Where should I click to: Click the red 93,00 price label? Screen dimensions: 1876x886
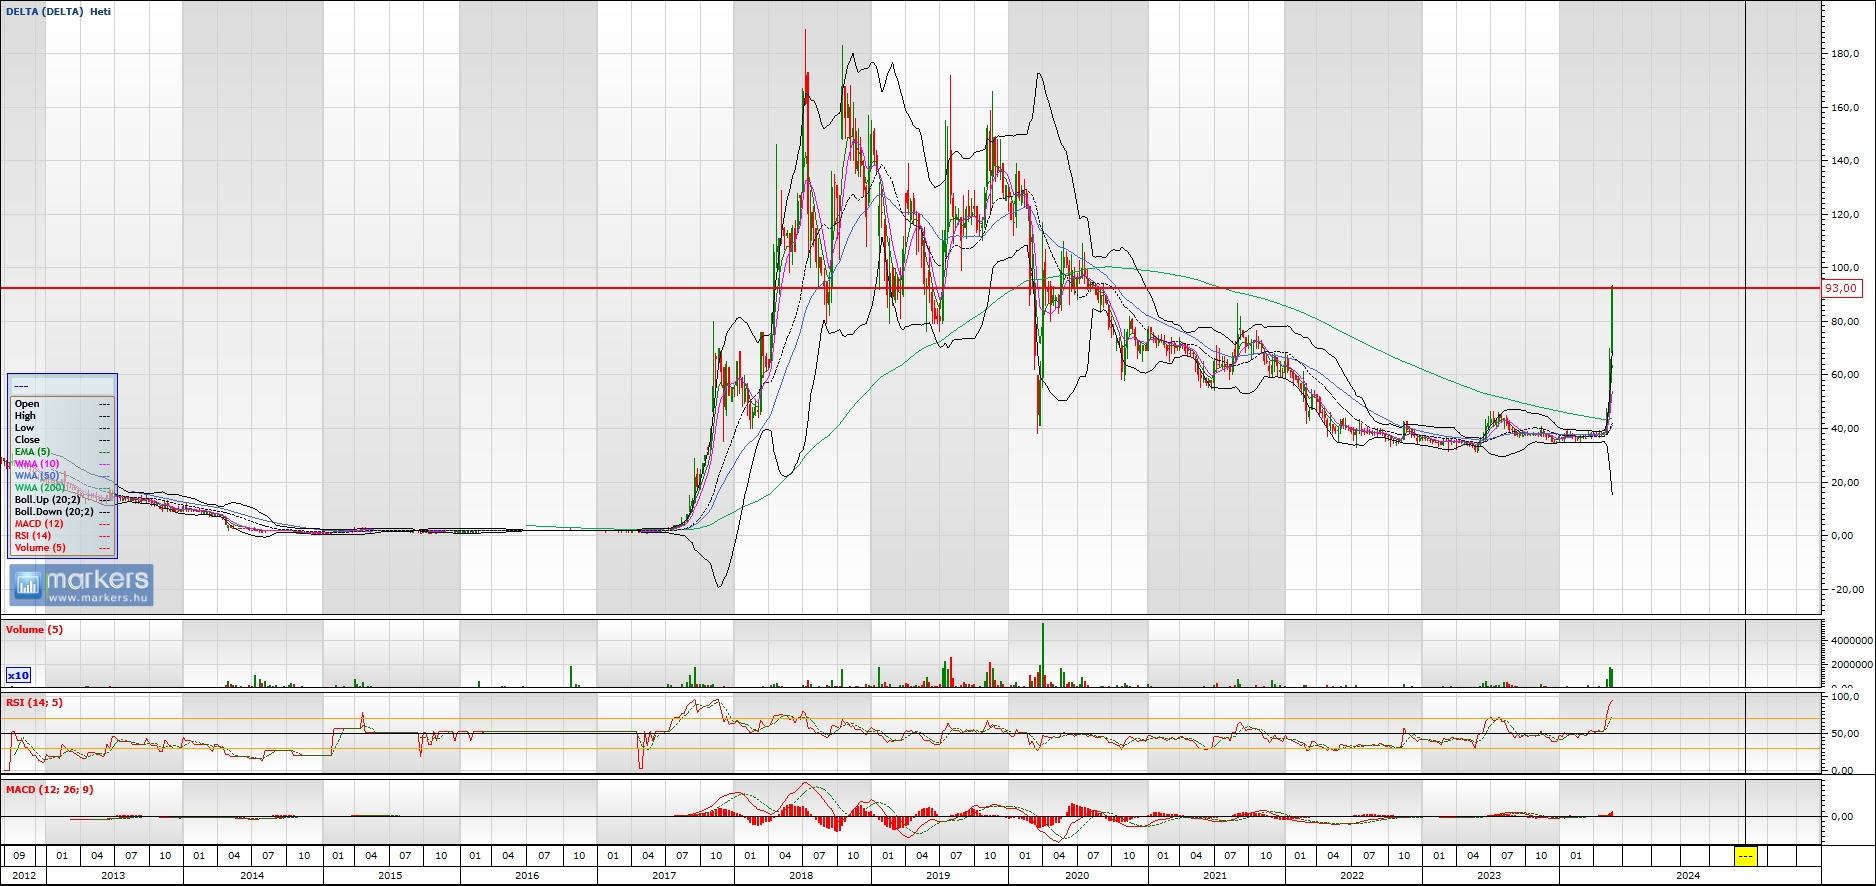pos(1840,288)
